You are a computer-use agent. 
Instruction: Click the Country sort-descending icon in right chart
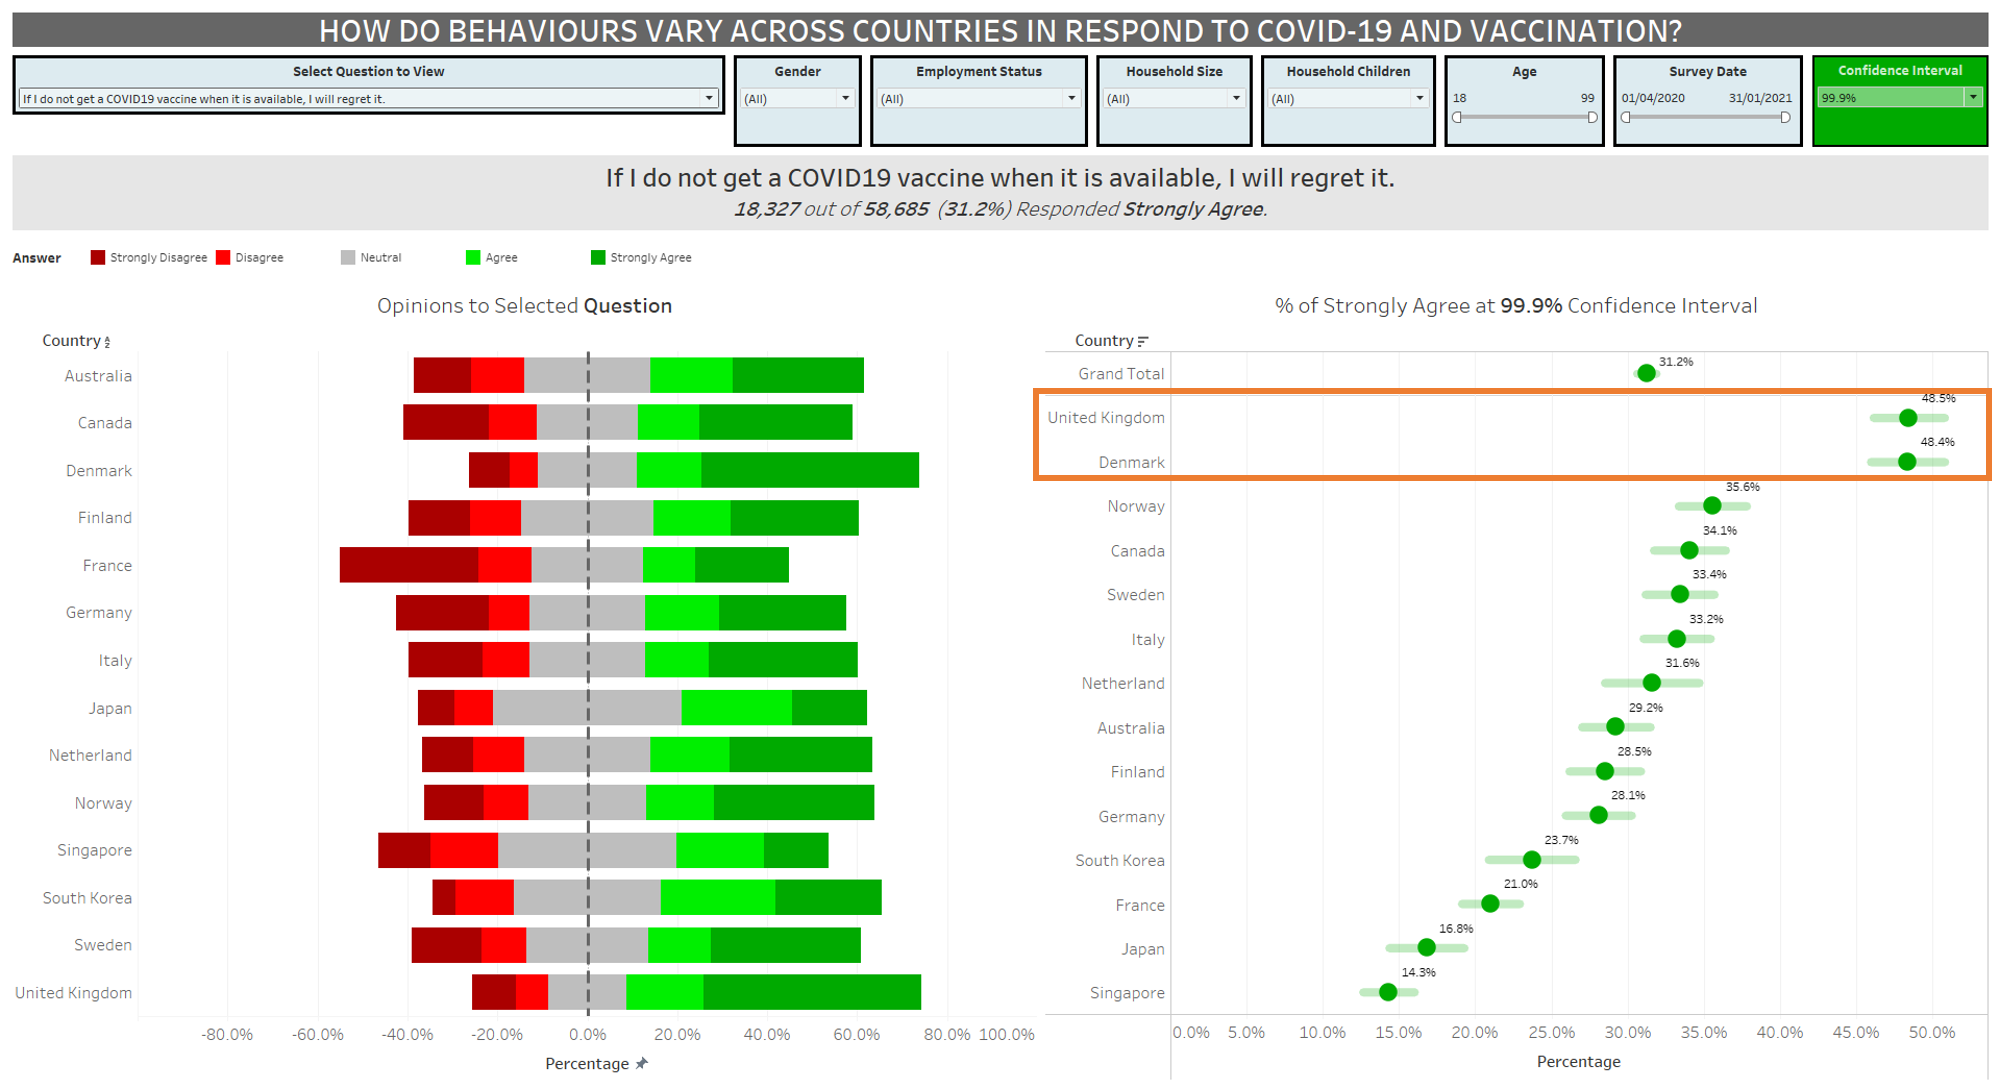click(1143, 342)
